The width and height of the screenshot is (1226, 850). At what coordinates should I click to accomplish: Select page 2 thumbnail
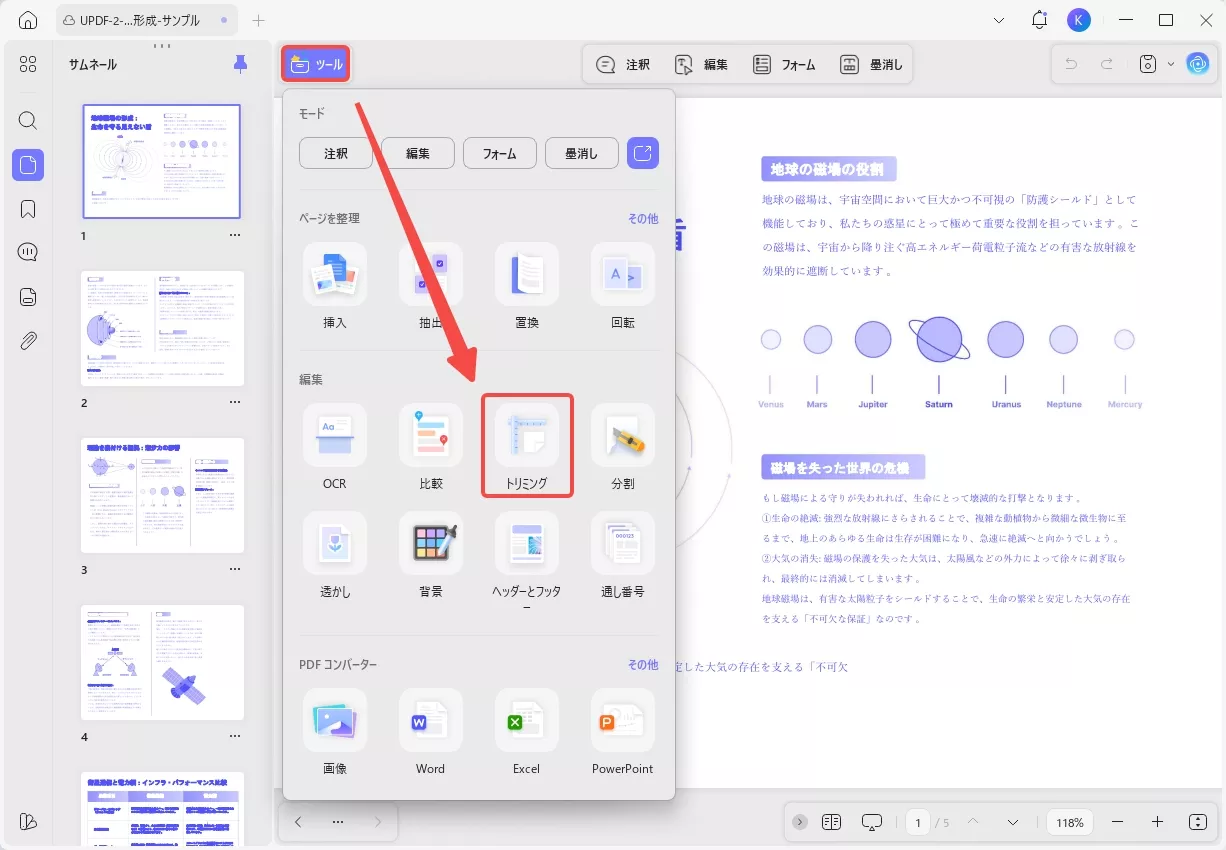163,328
